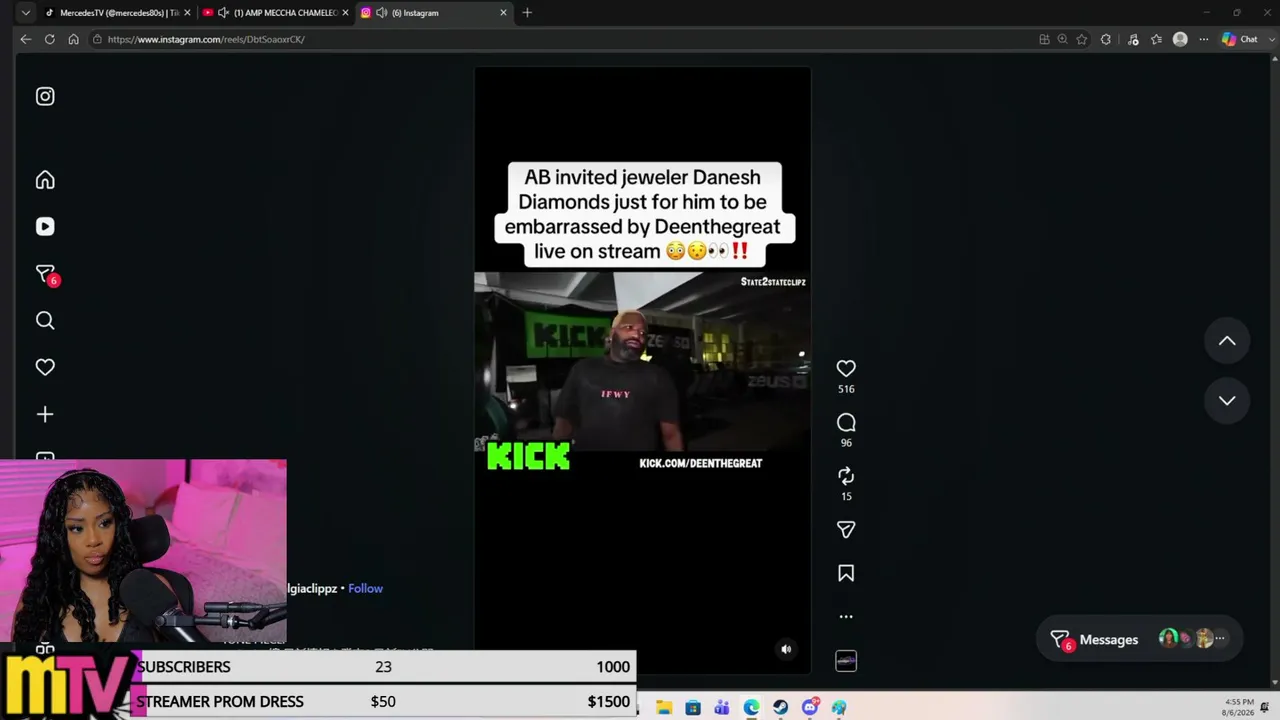Open direct messages icon in the sidebar
This screenshot has width=1280, height=720.
pos(46,274)
